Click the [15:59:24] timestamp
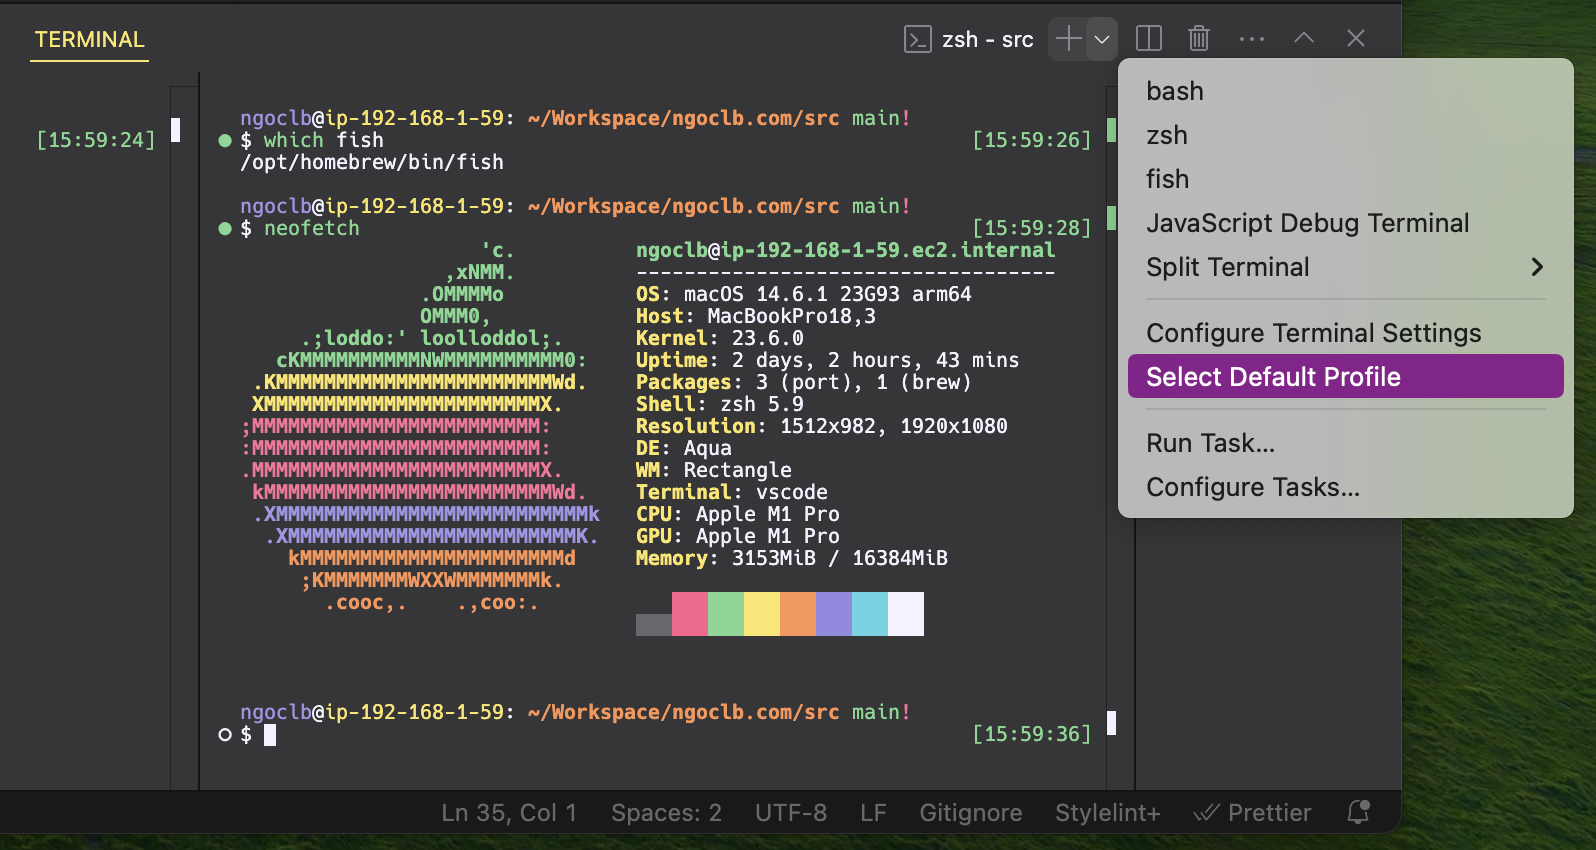Viewport: 1596px width, 850px height. point(96,140)
